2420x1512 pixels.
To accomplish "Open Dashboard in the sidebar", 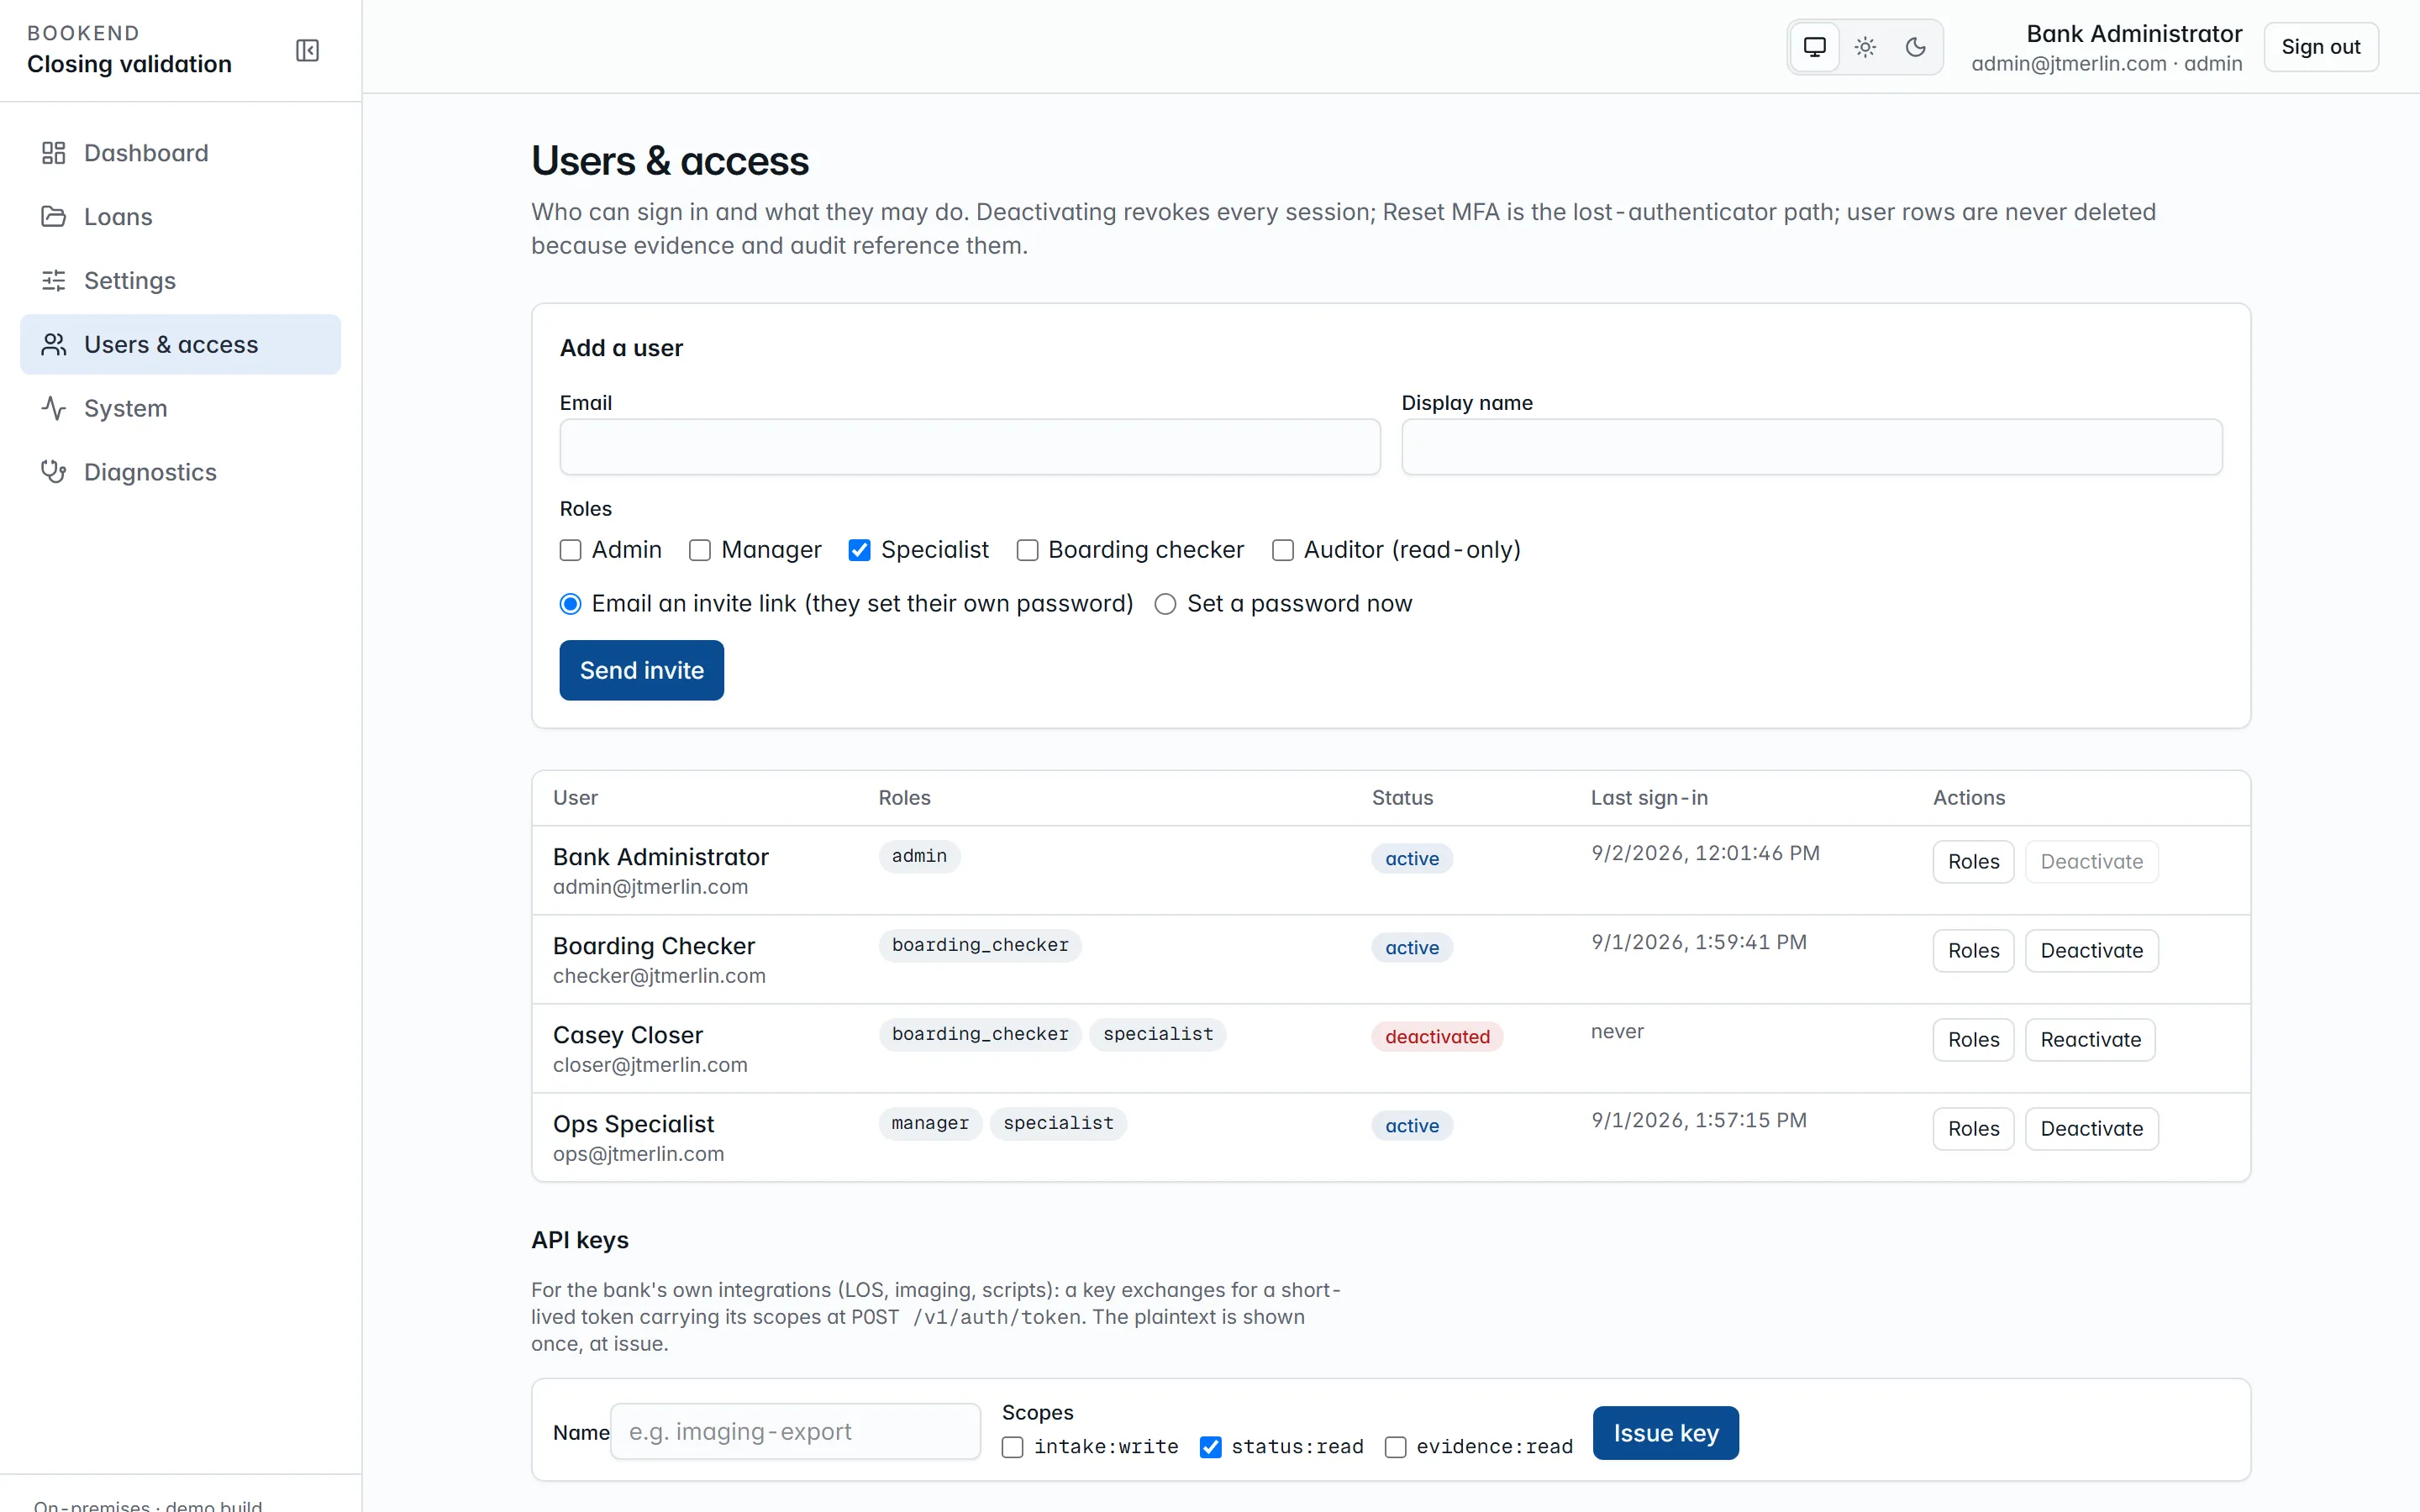I will pos(180,153).
